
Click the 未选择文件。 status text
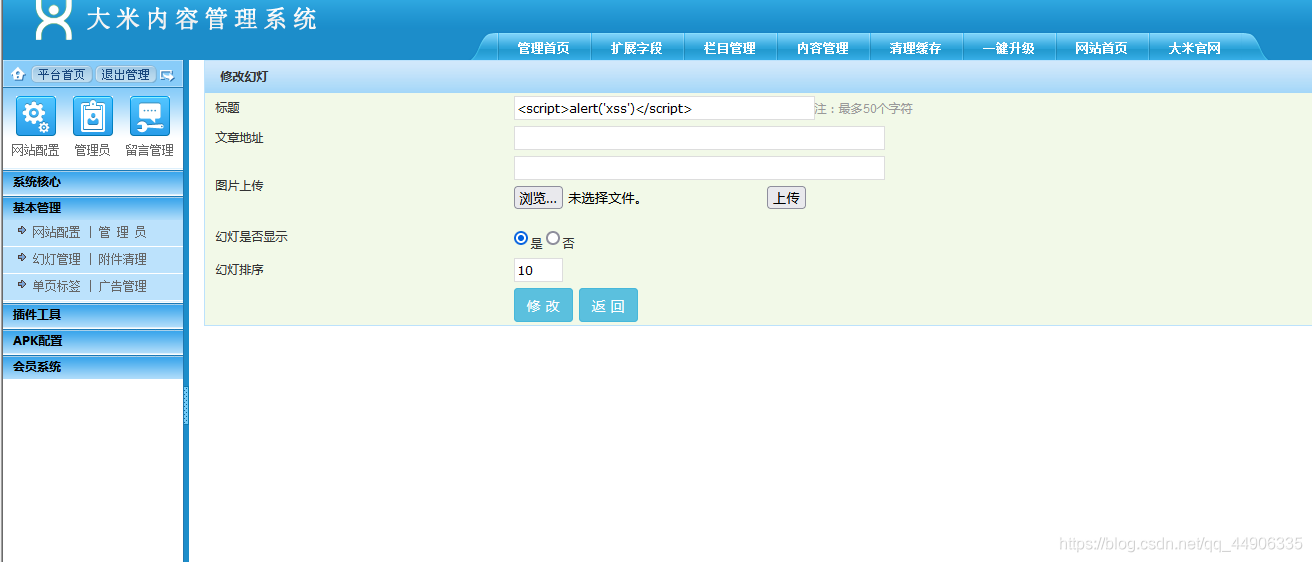604,198
